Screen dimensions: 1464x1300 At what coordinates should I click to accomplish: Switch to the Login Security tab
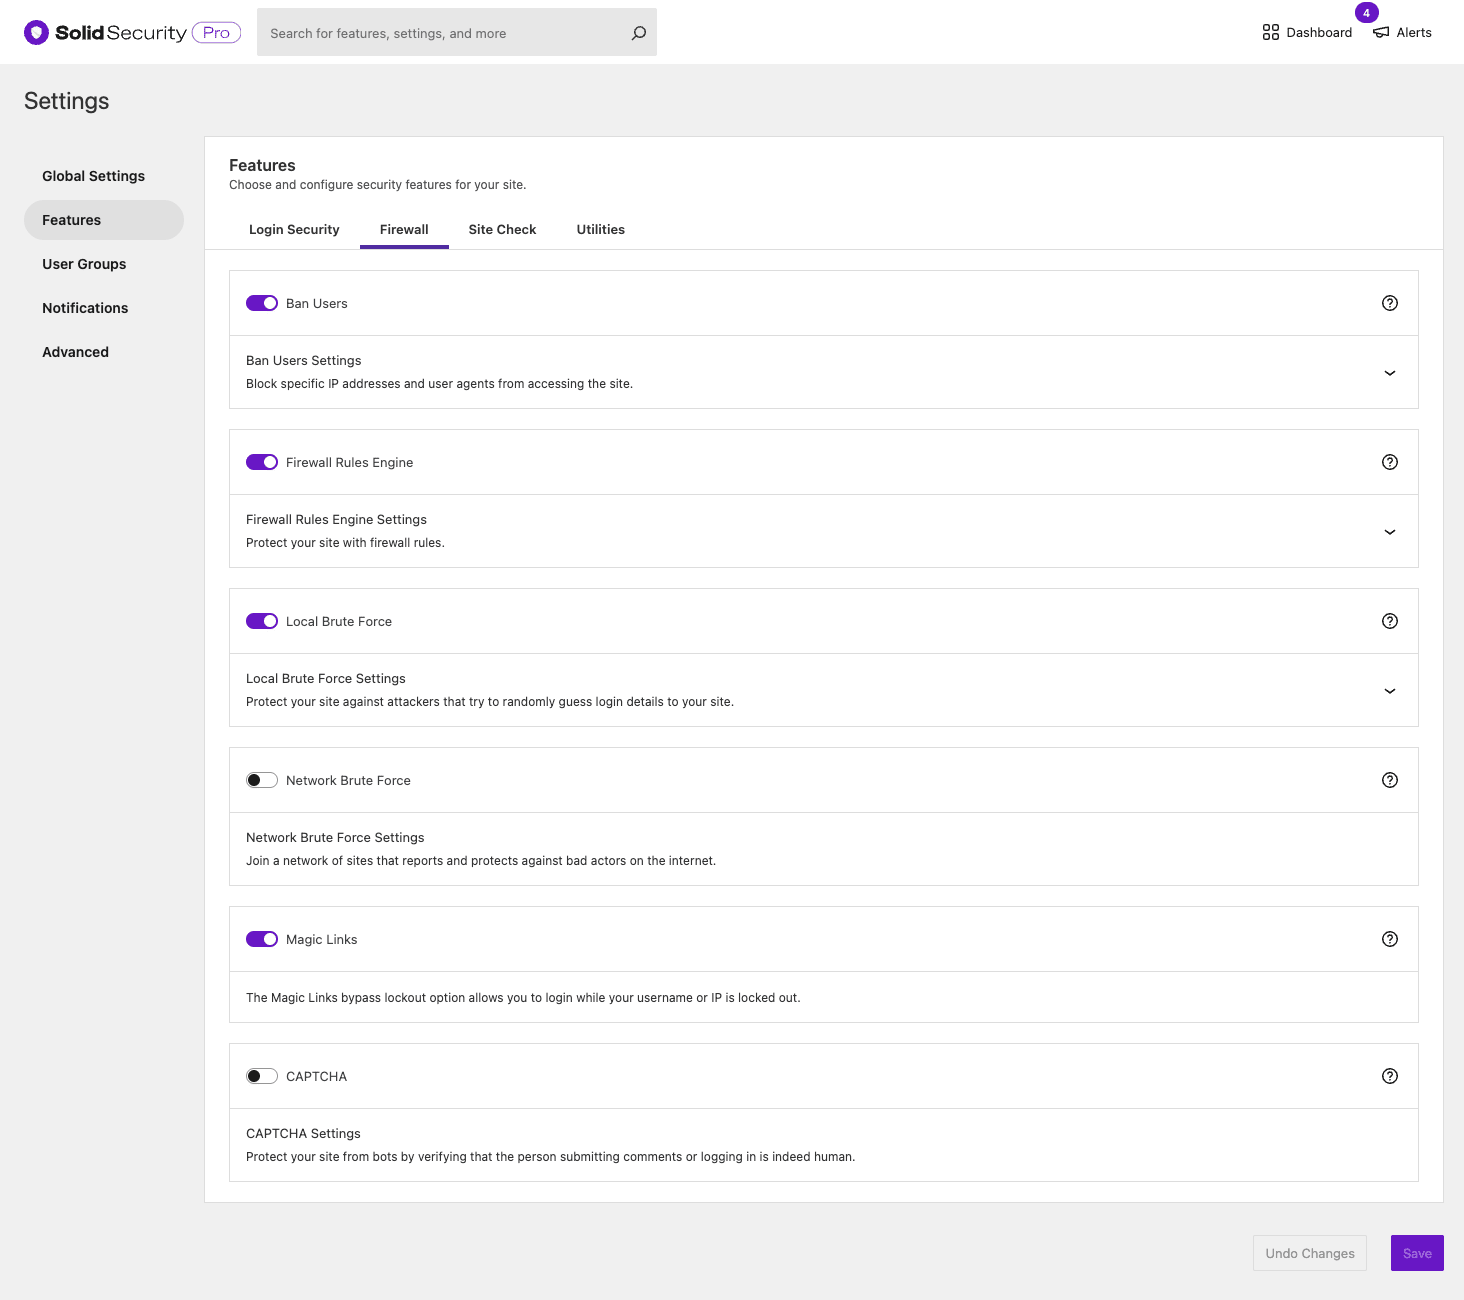(x=294, y=229)
